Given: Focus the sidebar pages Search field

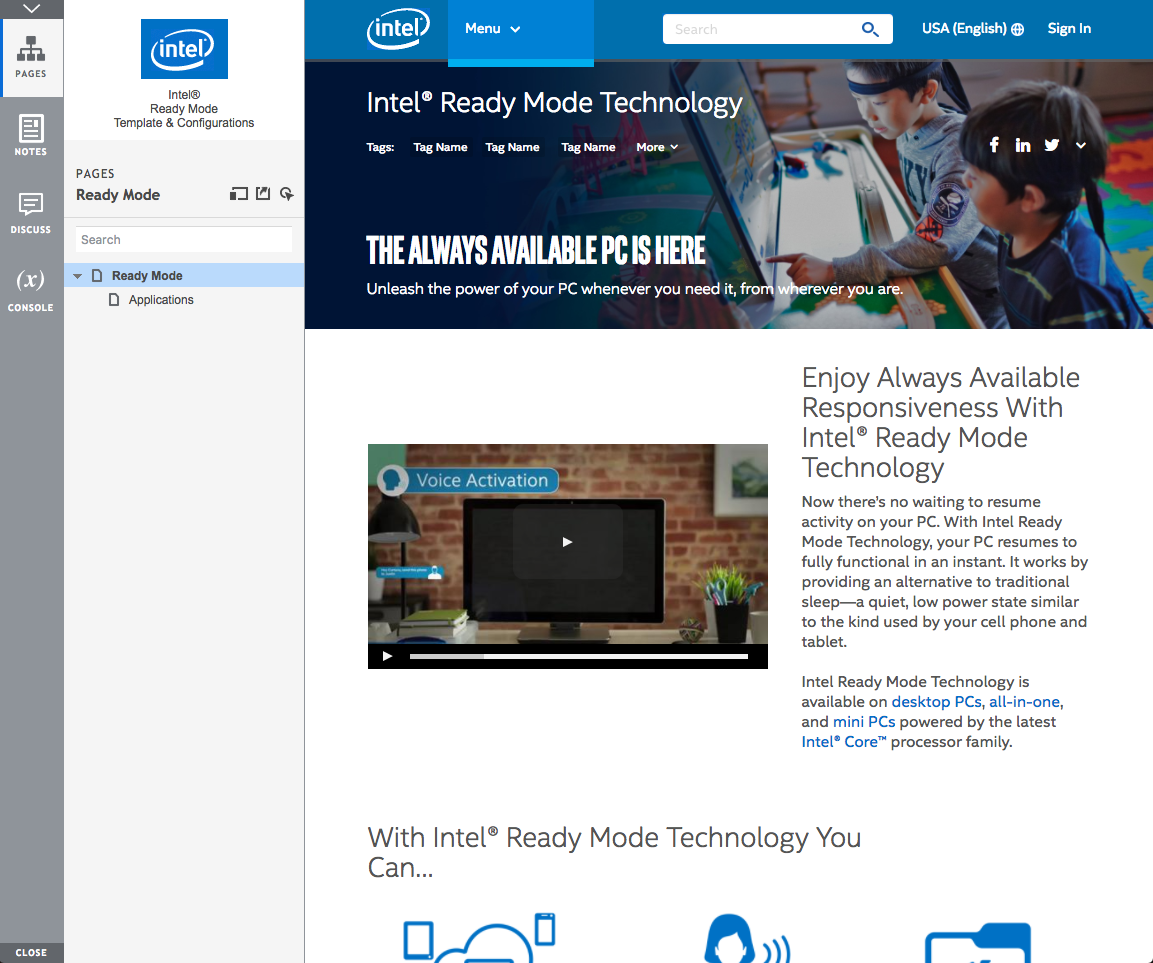Looking at the screenshot, I should click(184, 240).
